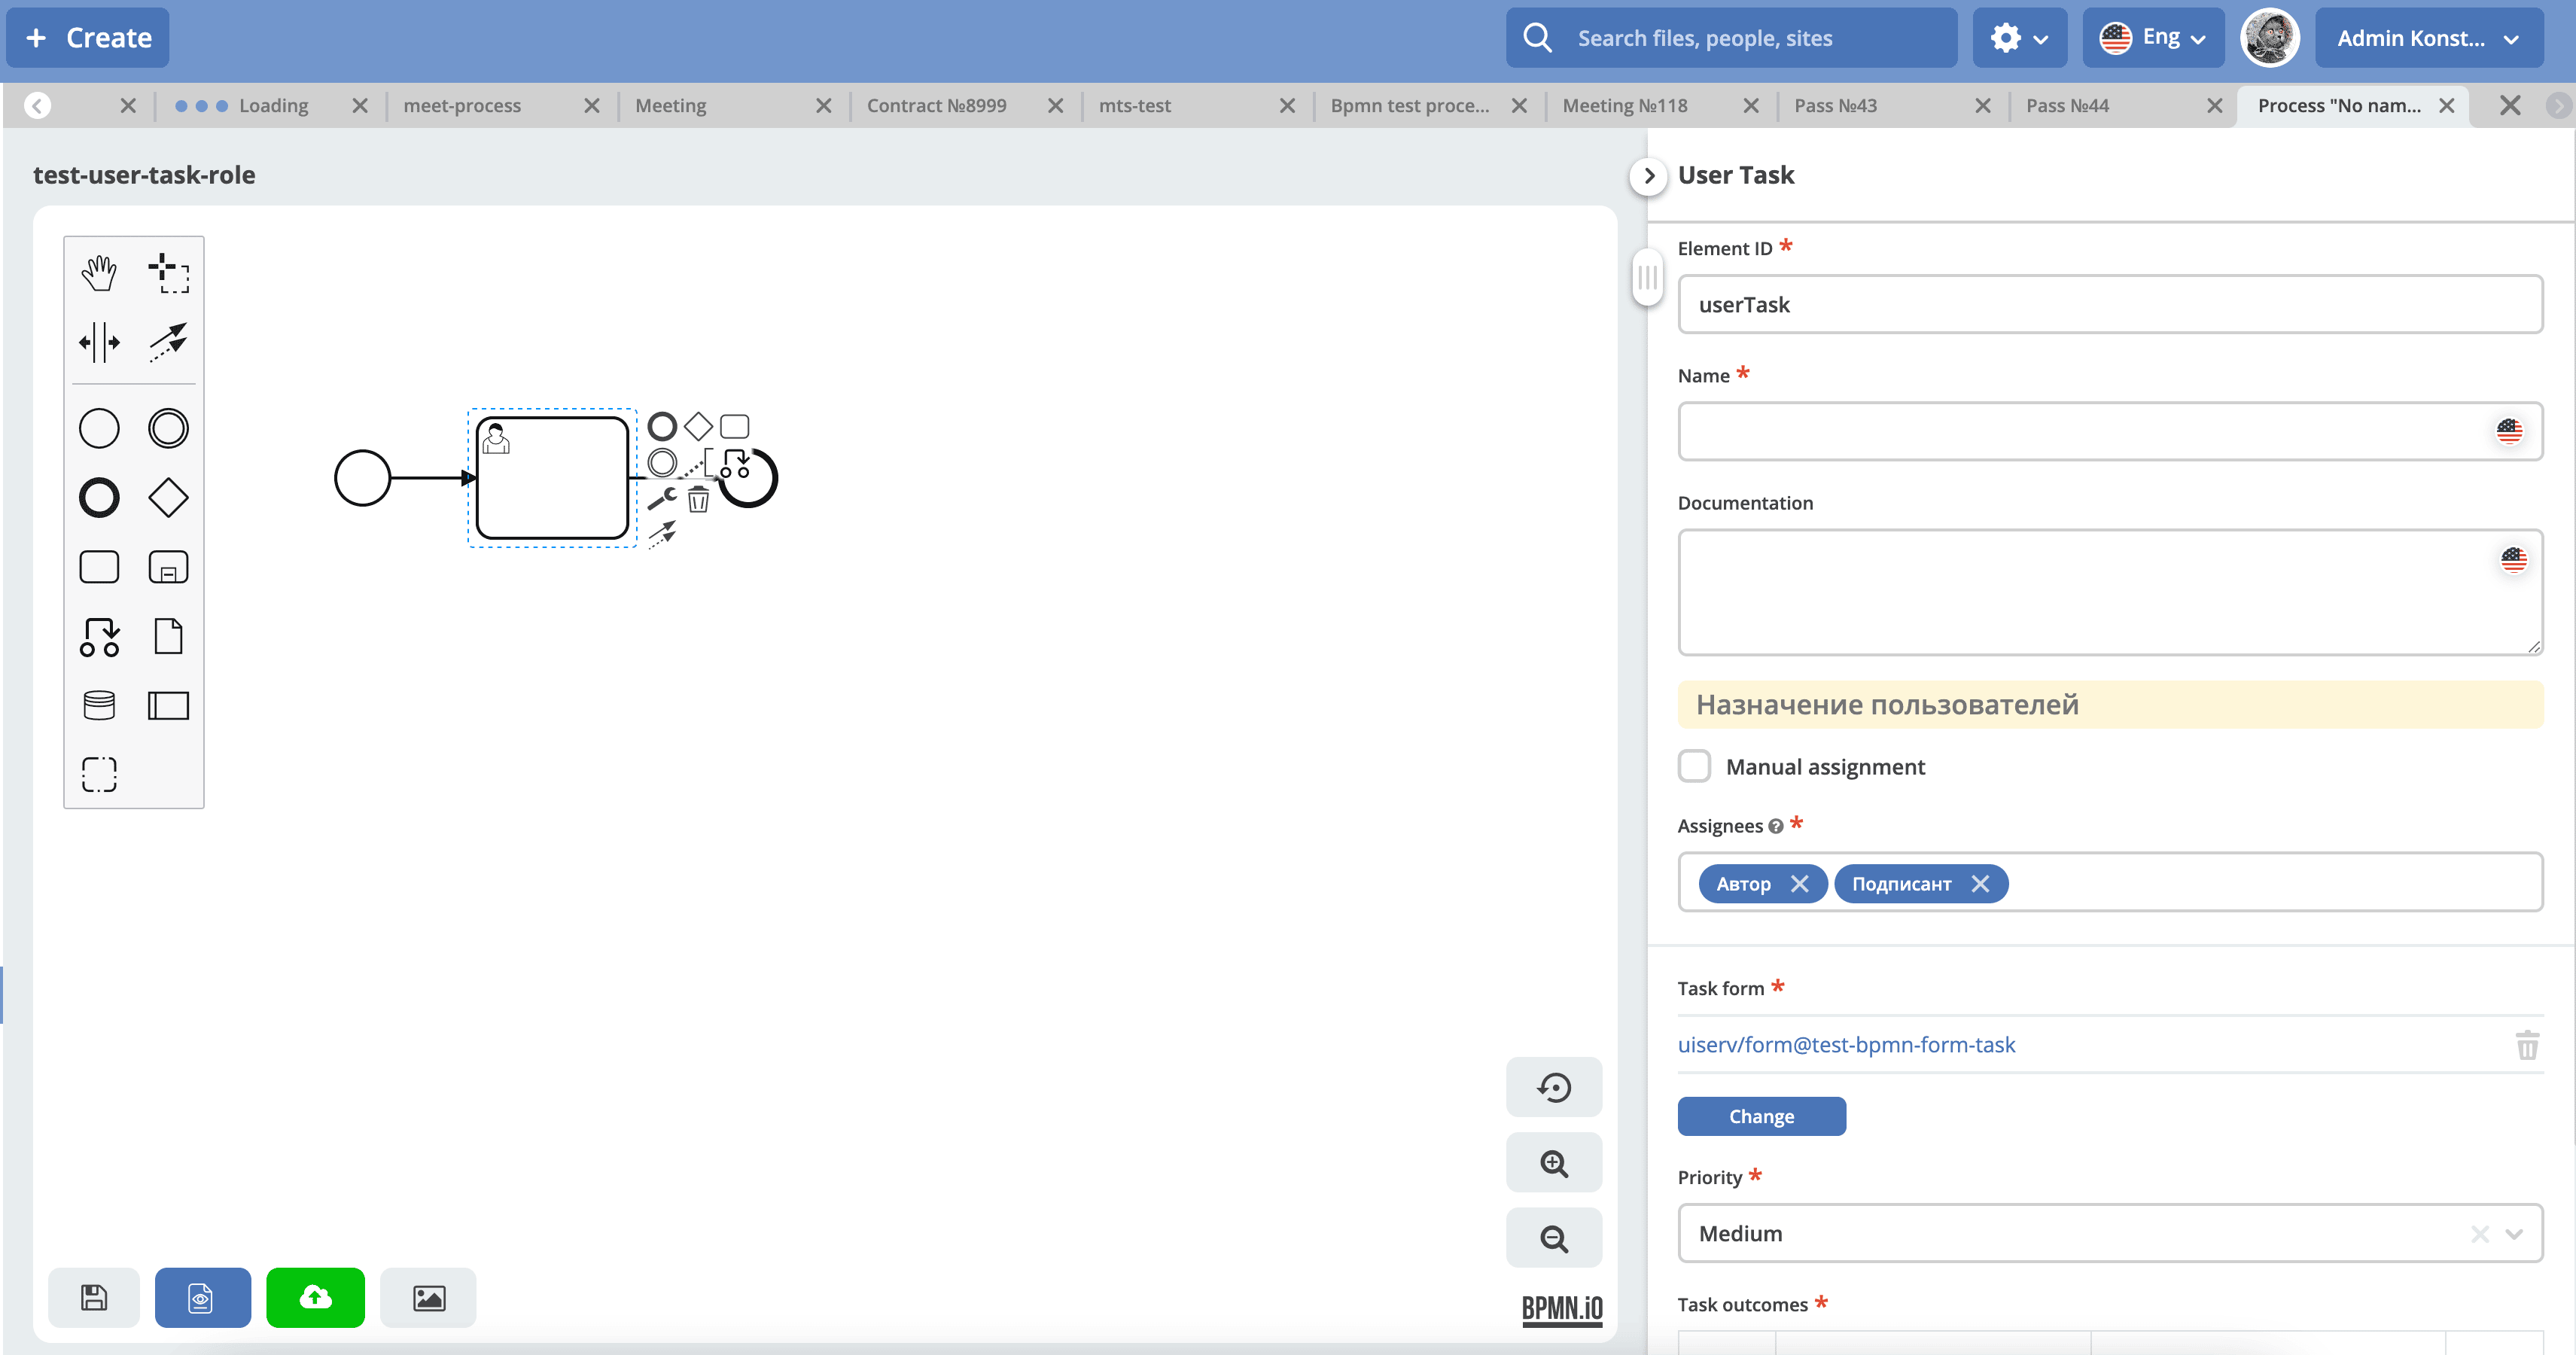This screenshot has height=1355, width=2576.
Task: Switch Documentation language via flag
Action: coord(2513,559)
